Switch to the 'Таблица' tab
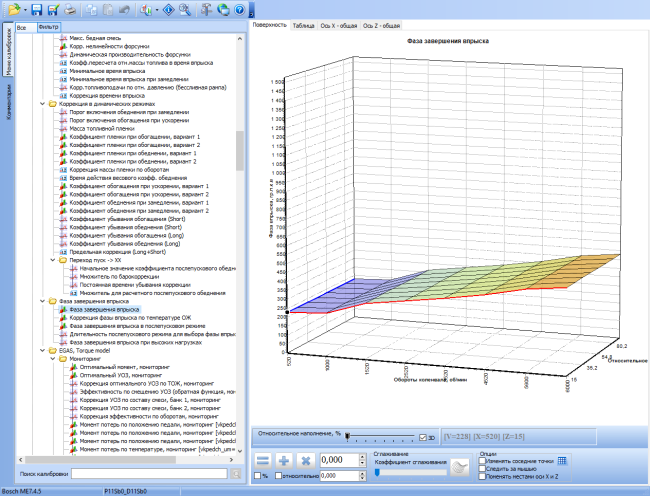This screenshot has width=650, height=496. (303, 26)
